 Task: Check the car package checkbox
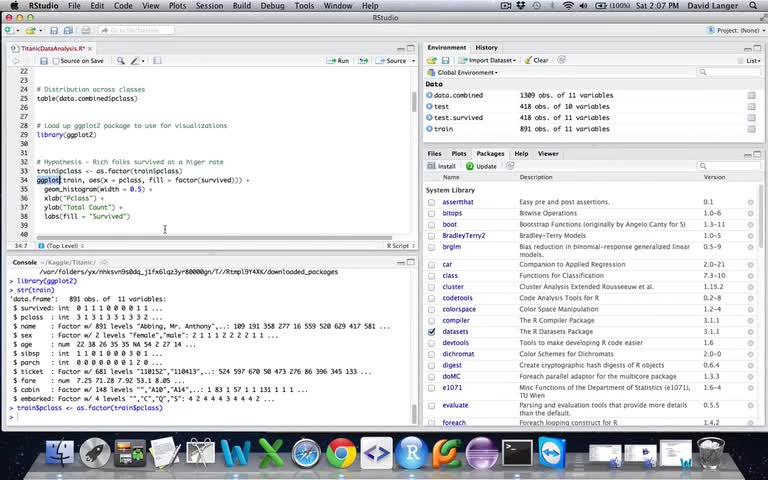(x=431, y=265)
